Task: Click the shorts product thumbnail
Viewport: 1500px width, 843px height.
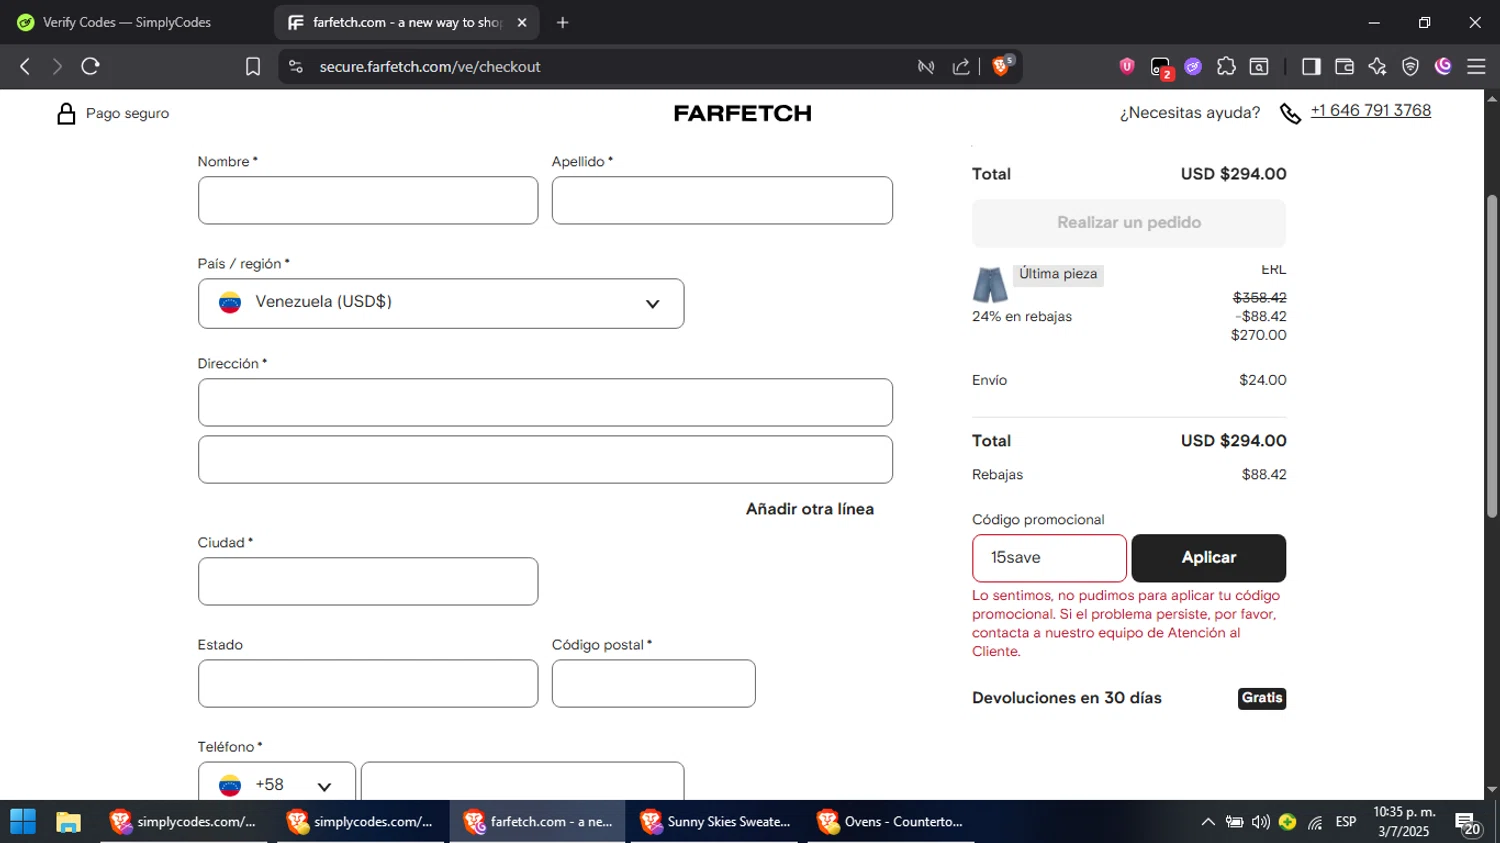Action: (x=990, y=285)
